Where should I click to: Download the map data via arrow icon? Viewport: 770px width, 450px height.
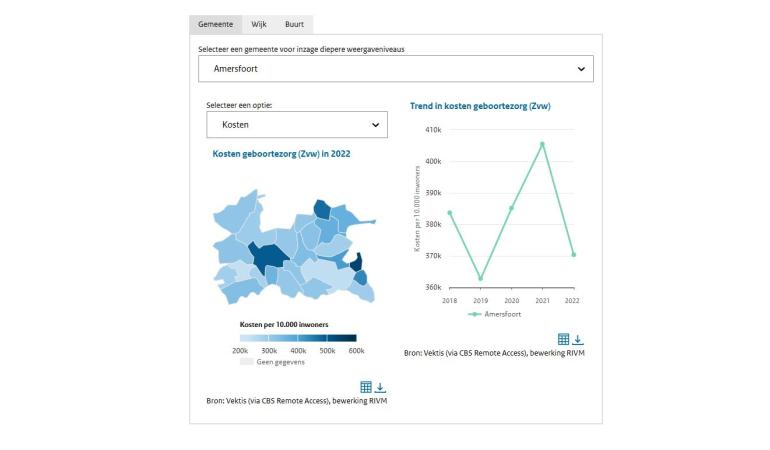tap(380, 388)
